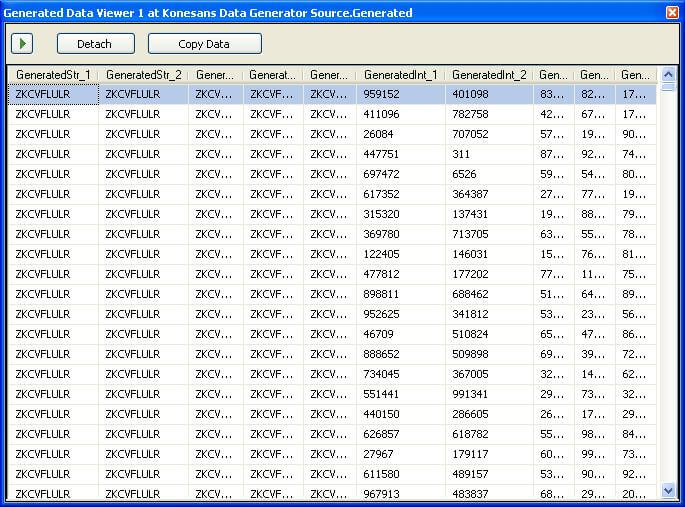
Task: Select cell with value 782758
Action: [489, 114]
